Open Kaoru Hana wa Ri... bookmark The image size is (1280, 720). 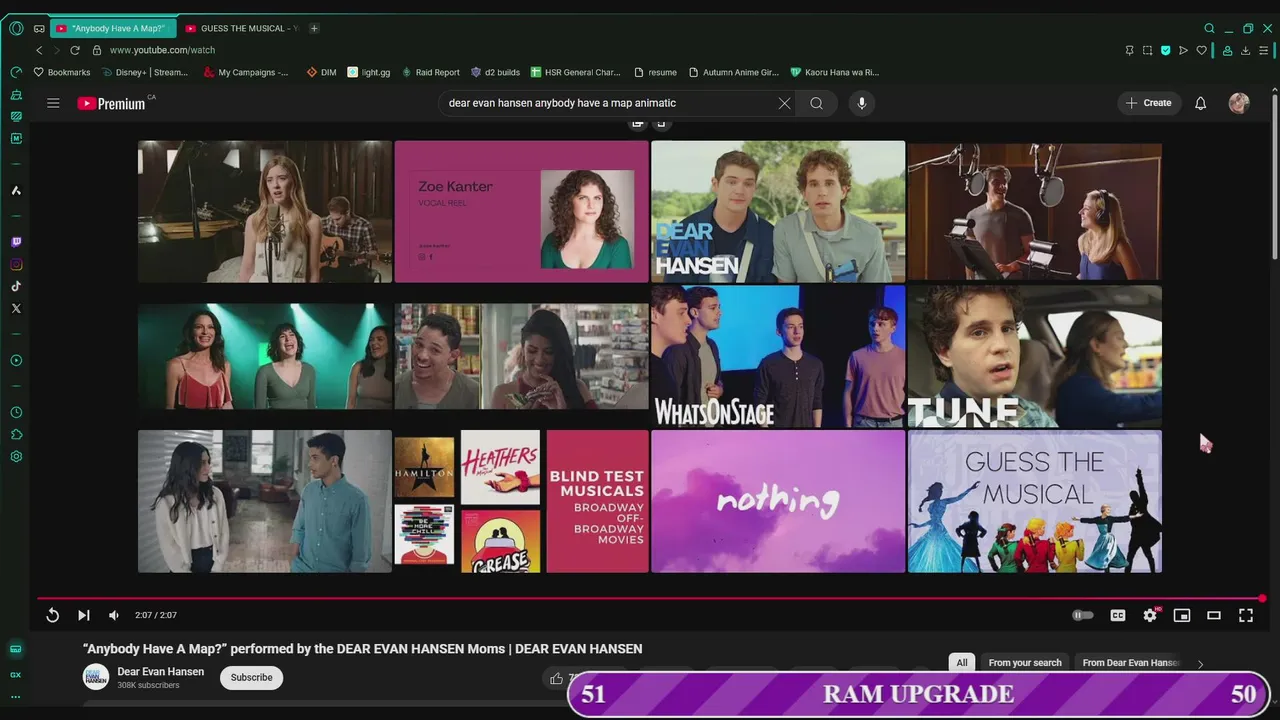[x=834, y=72]
